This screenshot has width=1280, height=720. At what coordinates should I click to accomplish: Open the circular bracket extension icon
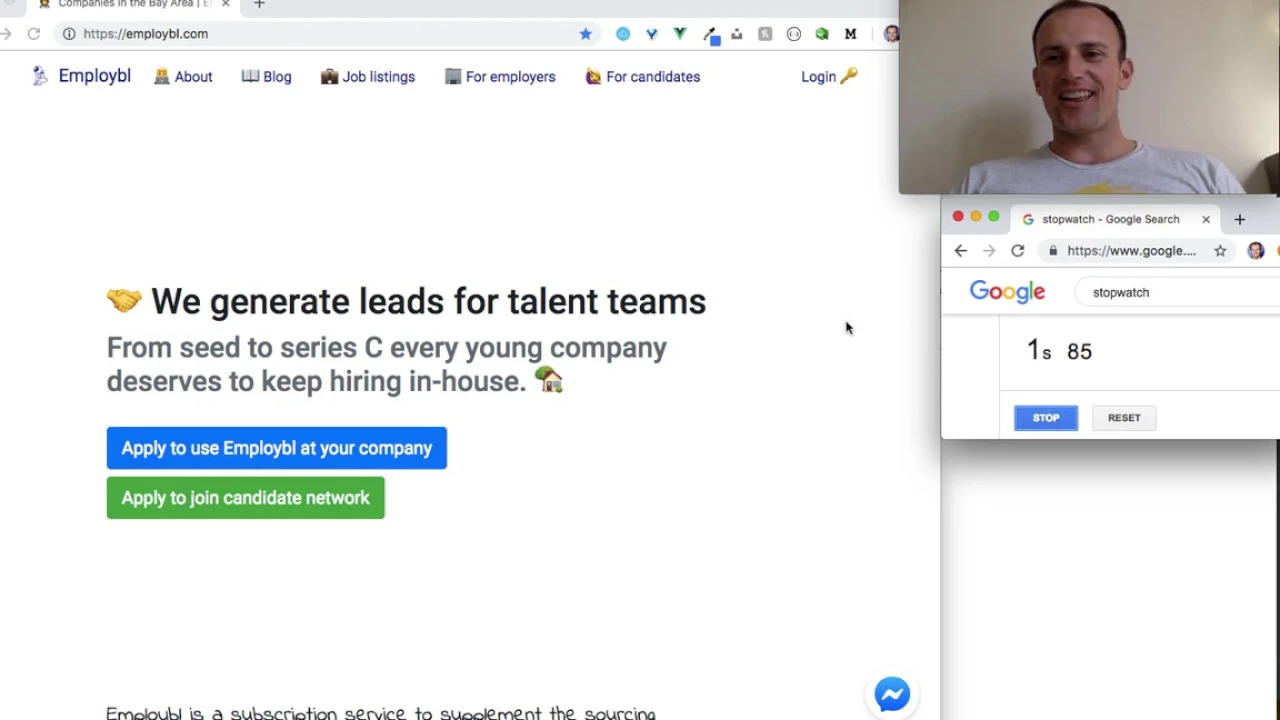point(794,34)
